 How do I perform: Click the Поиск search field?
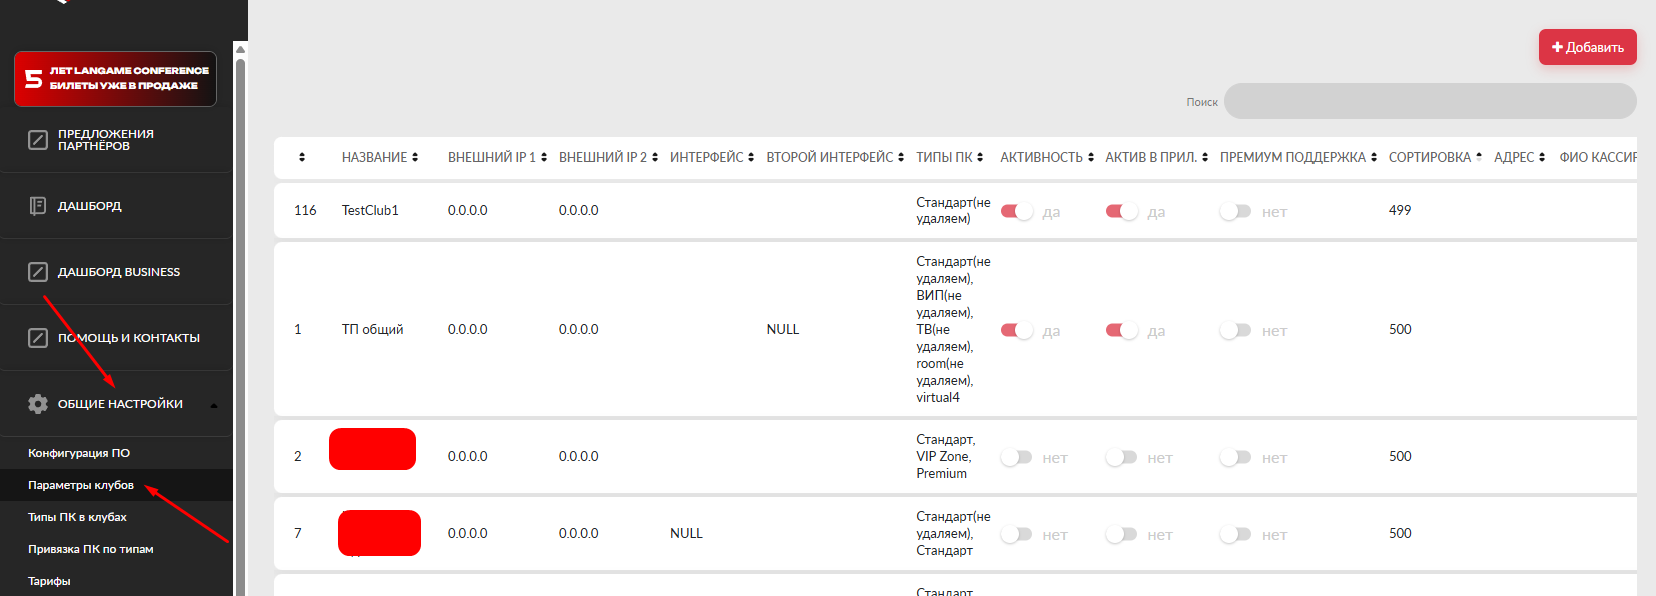[x=1429, y=101]
